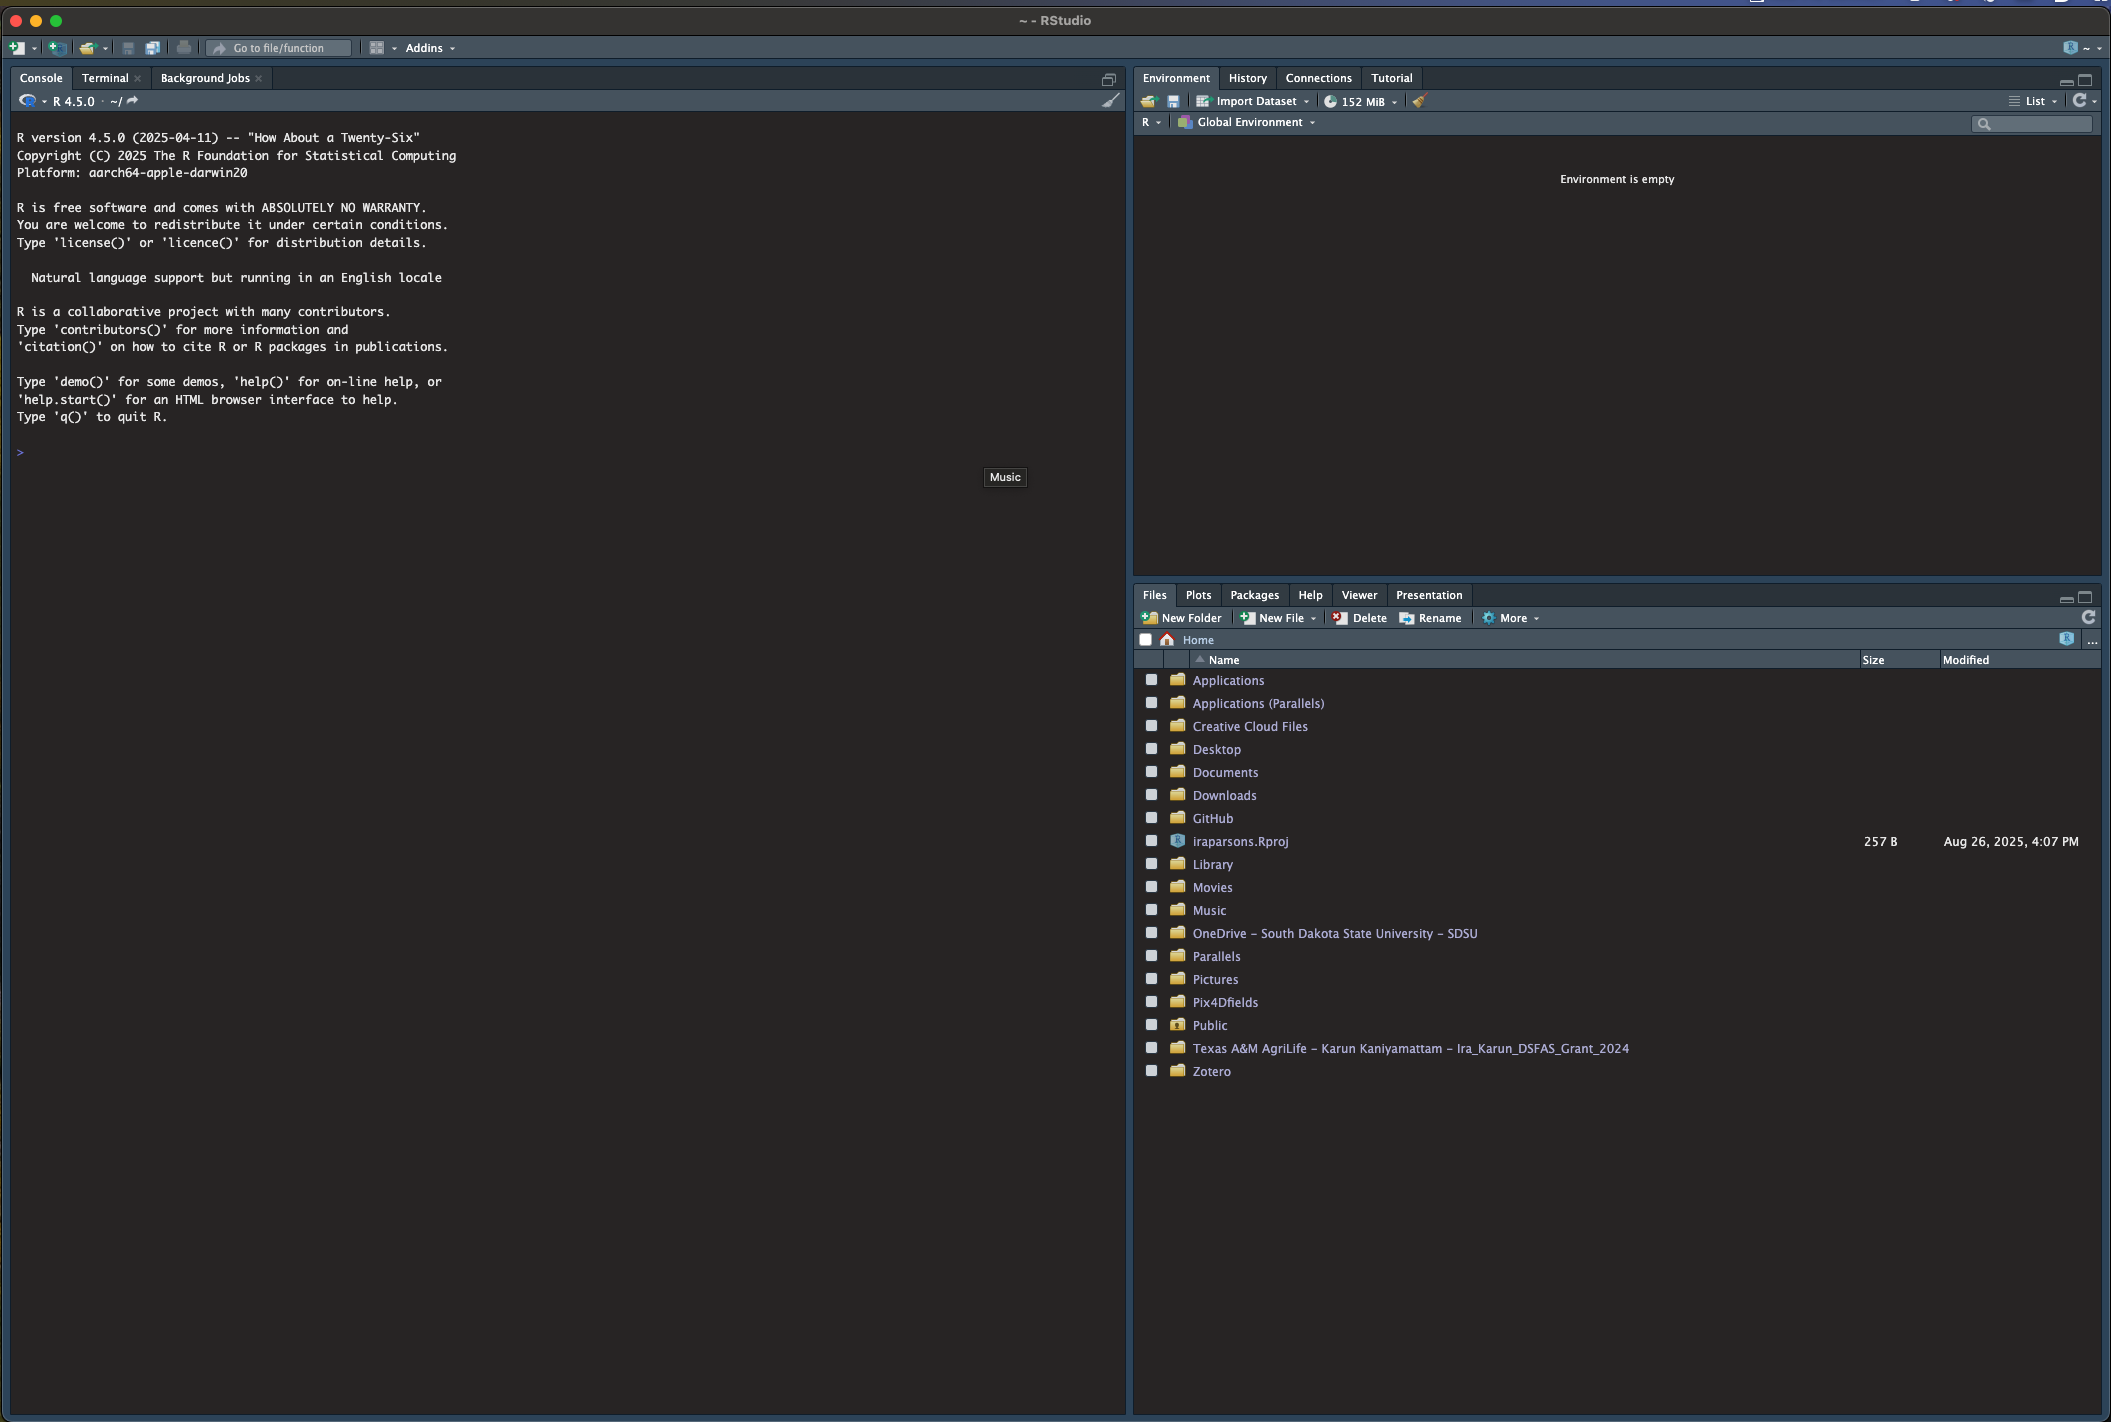Click the New File icon in main toolbar
Image resolution: width=2111 pixels, height=1422 pixels.
pyautogui.click(x=17, y=48)
